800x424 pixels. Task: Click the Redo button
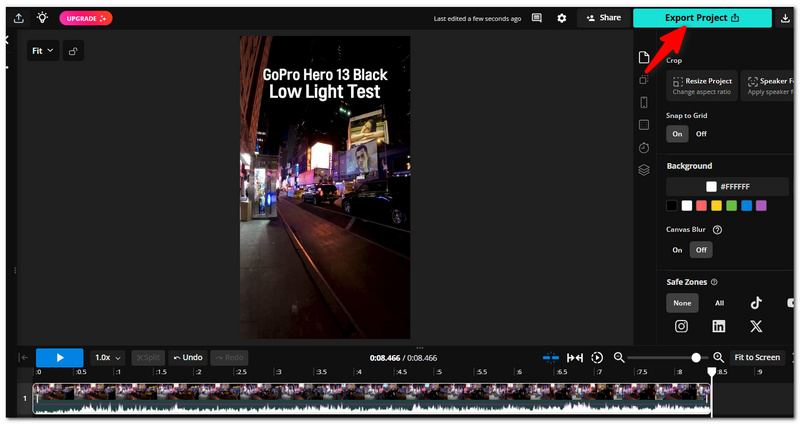(x=230, y=358)
